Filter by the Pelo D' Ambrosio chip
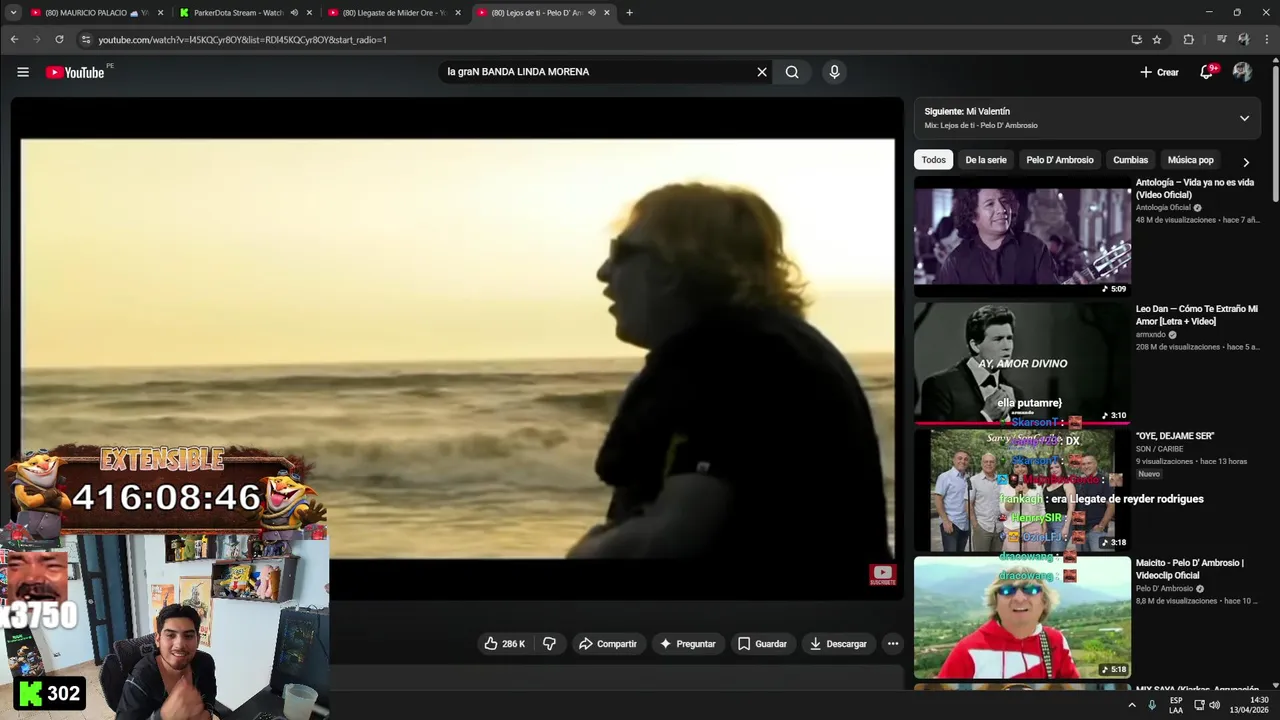This screenshot has width=1280, height=720. [x=1060, y=160]
